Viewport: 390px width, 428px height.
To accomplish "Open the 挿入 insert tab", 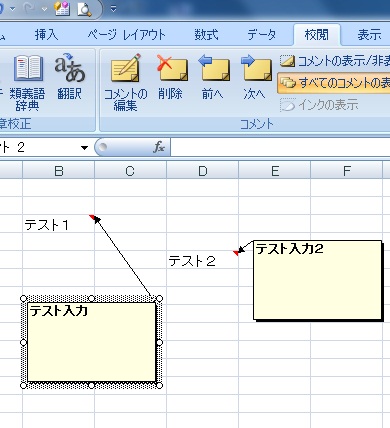I will tap(46, 35).
